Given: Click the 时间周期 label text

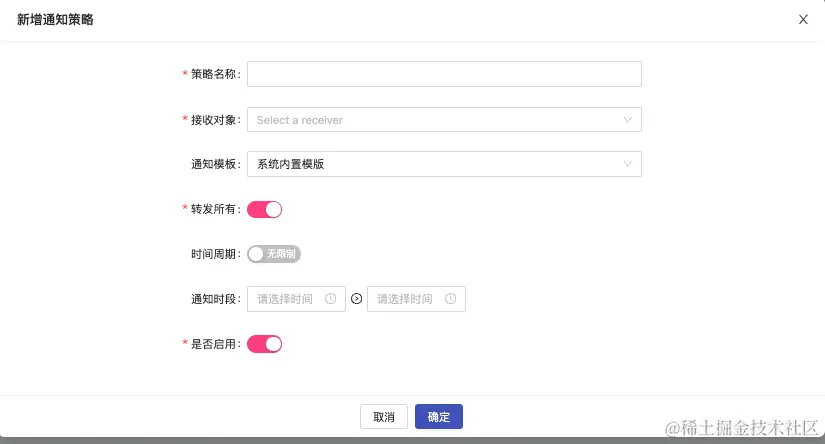Looking at the screenshot, I should click(x=213, y=254).
